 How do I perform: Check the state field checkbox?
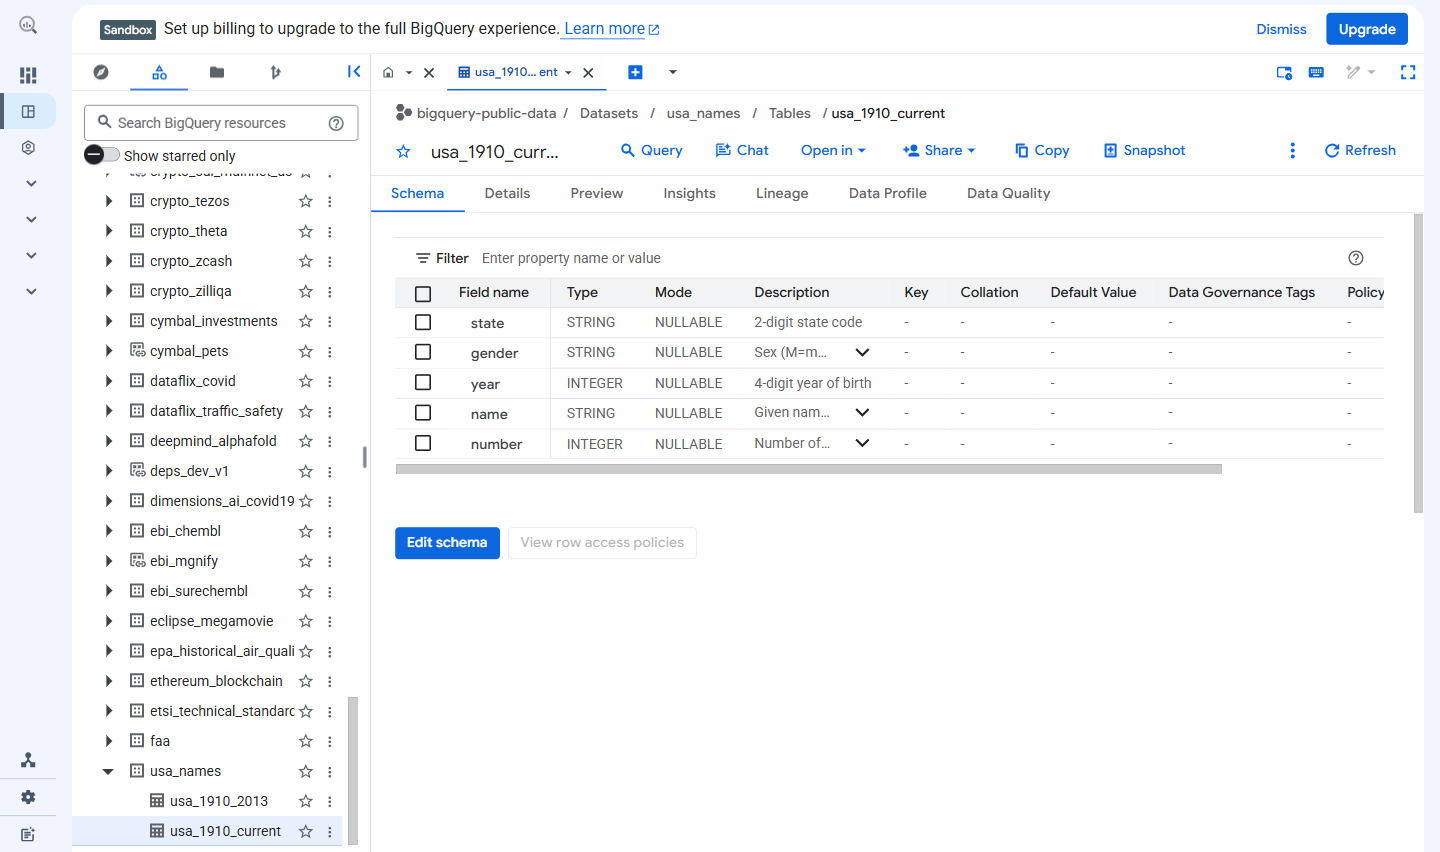423,322
